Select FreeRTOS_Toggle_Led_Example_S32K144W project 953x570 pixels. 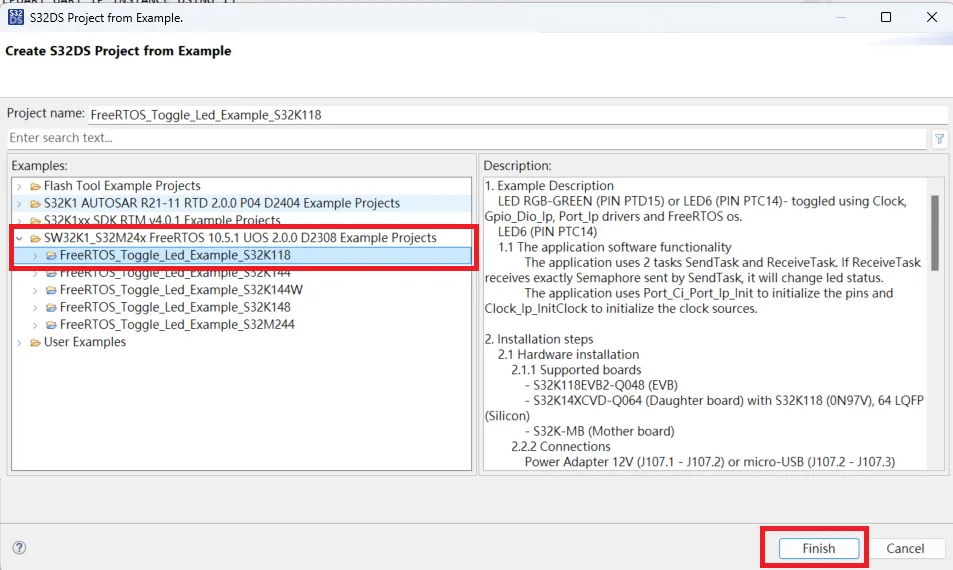coord(180,290)
